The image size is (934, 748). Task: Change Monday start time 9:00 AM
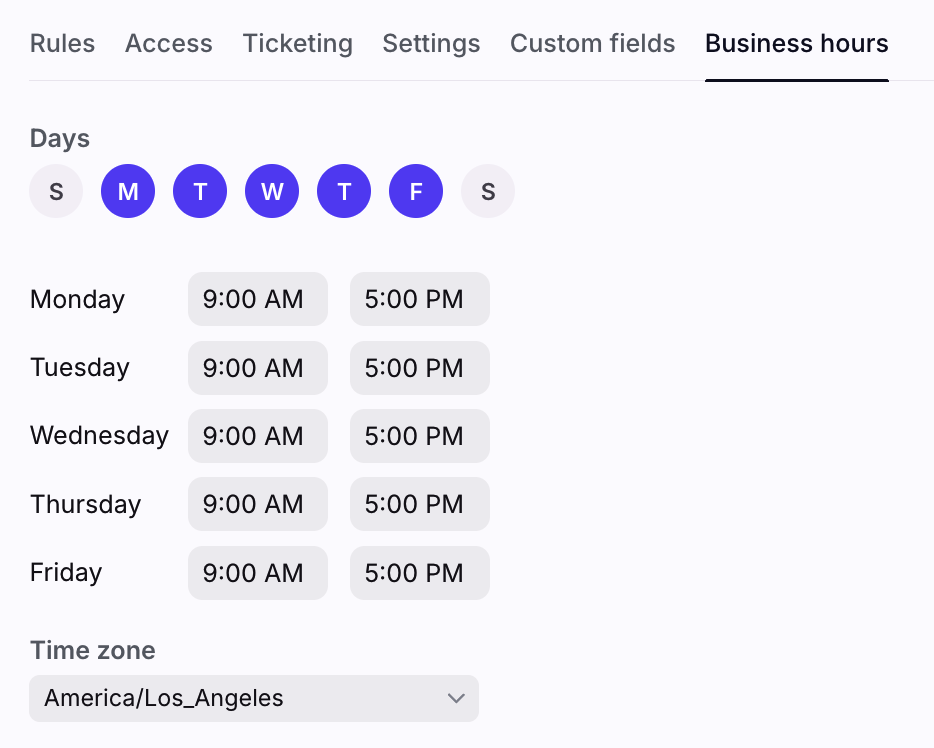tap(258, 299)
